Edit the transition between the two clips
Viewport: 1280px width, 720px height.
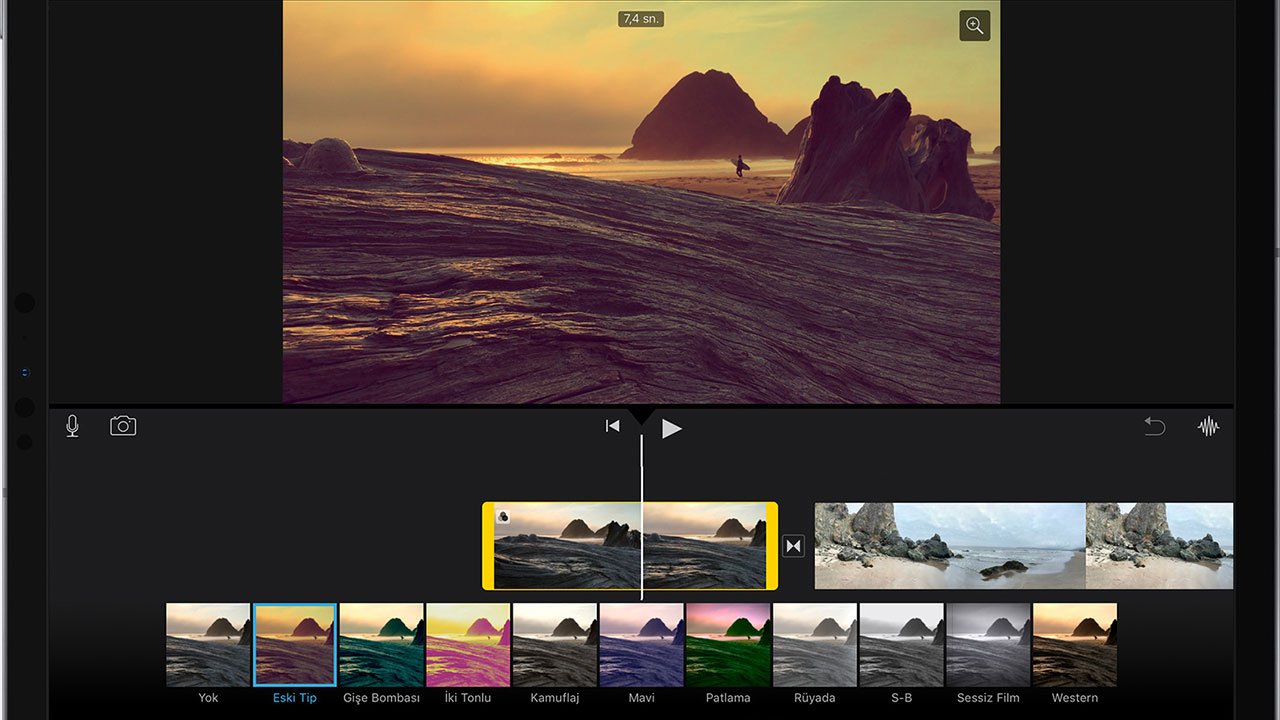(793, 546)
